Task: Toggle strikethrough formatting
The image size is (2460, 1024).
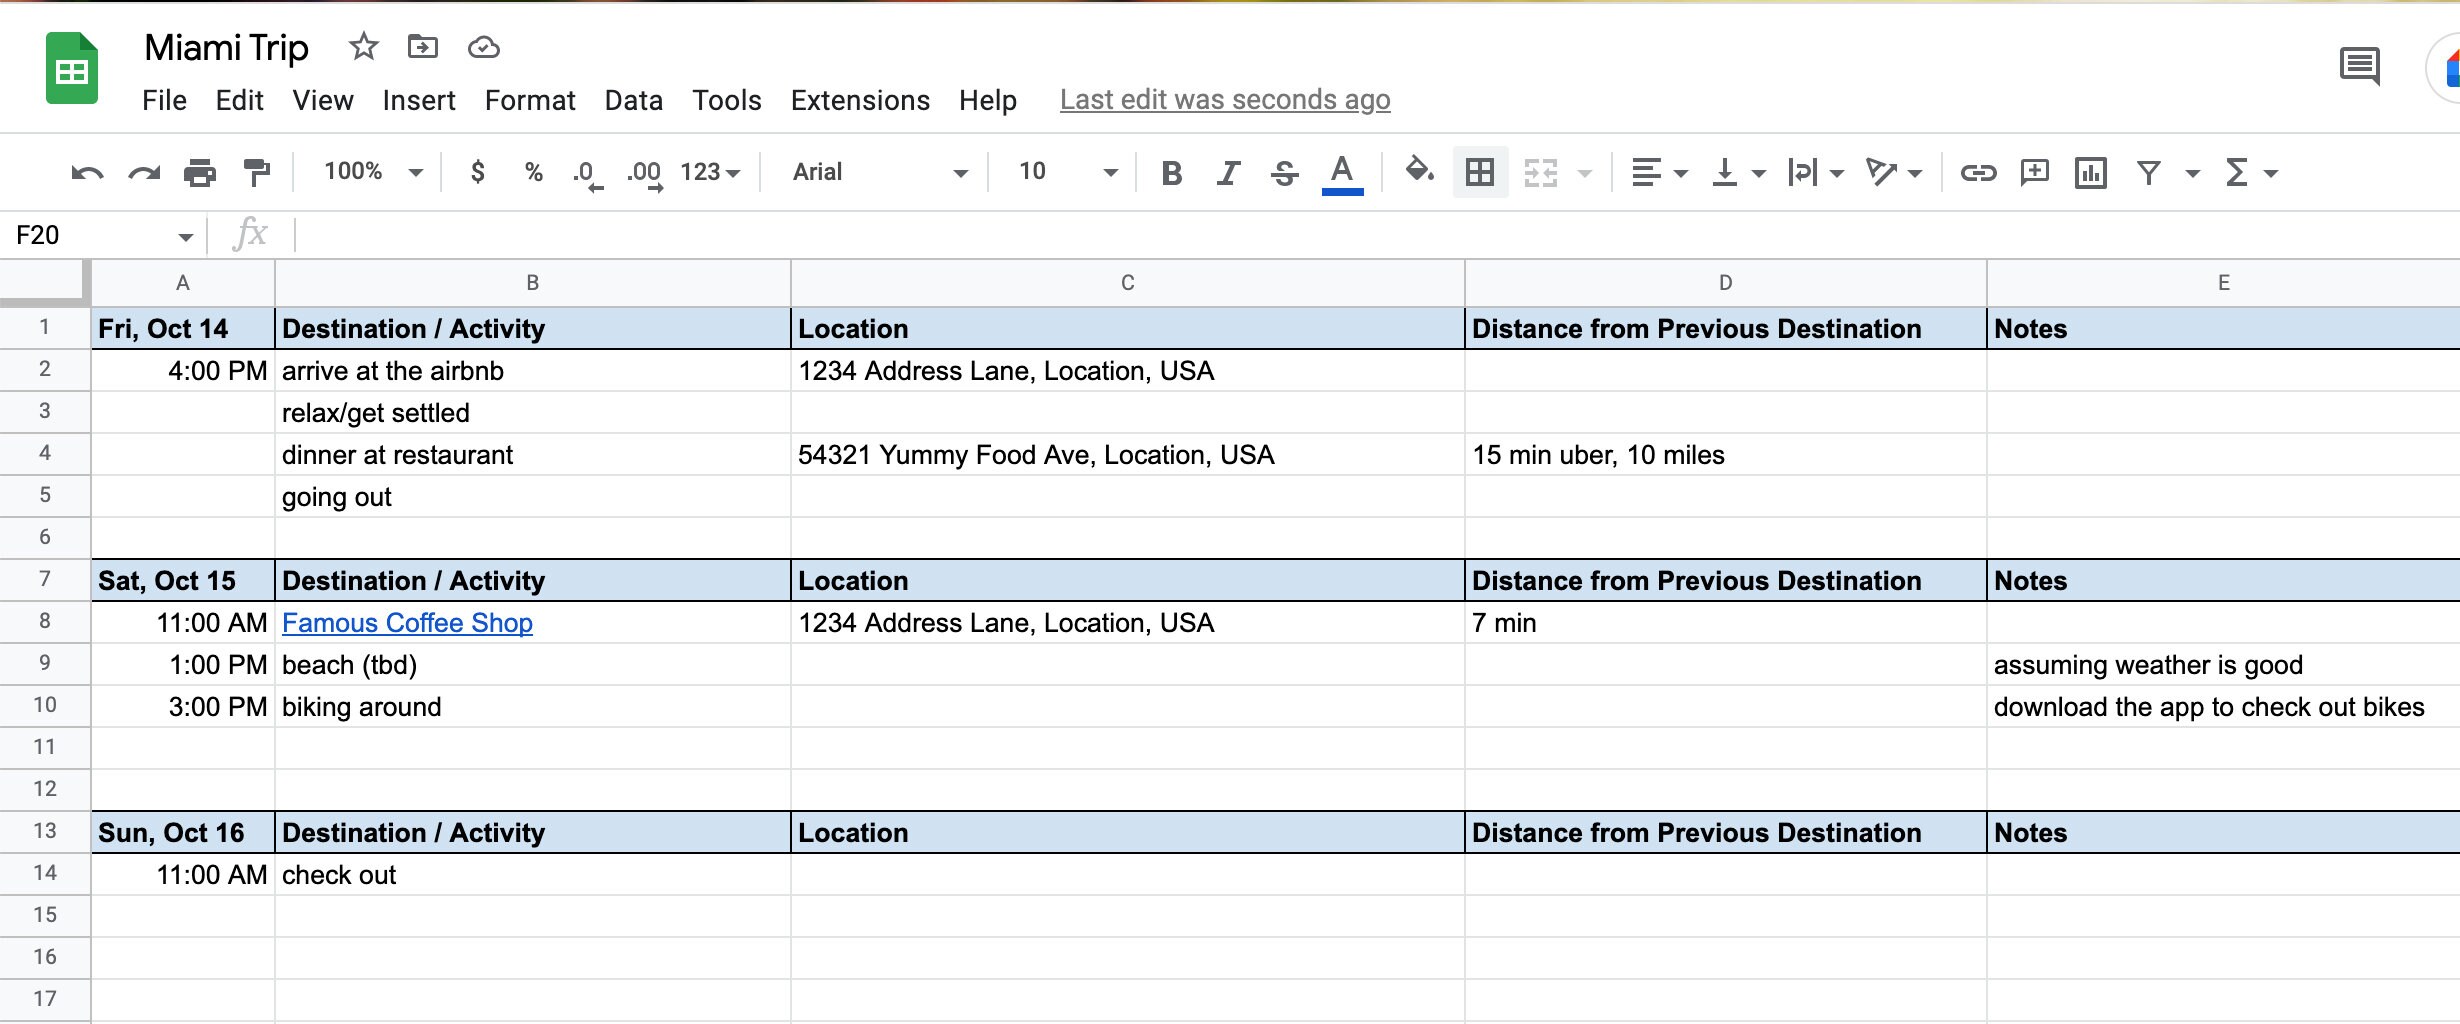Action: pyautogui.click(x=1283, y=172)
